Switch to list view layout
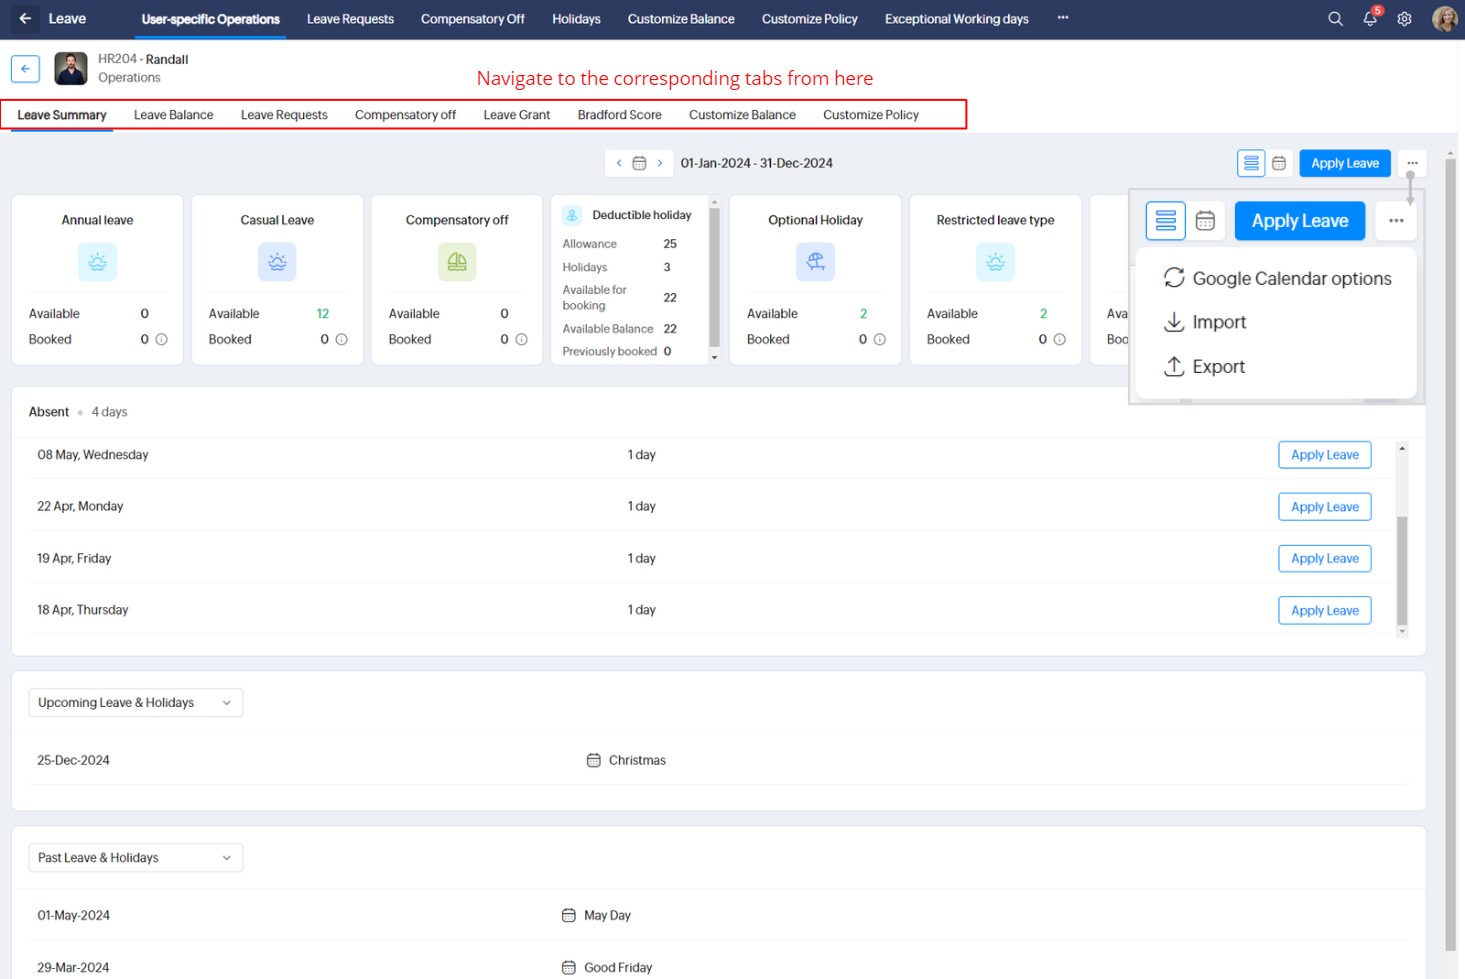 point(1251,163)
